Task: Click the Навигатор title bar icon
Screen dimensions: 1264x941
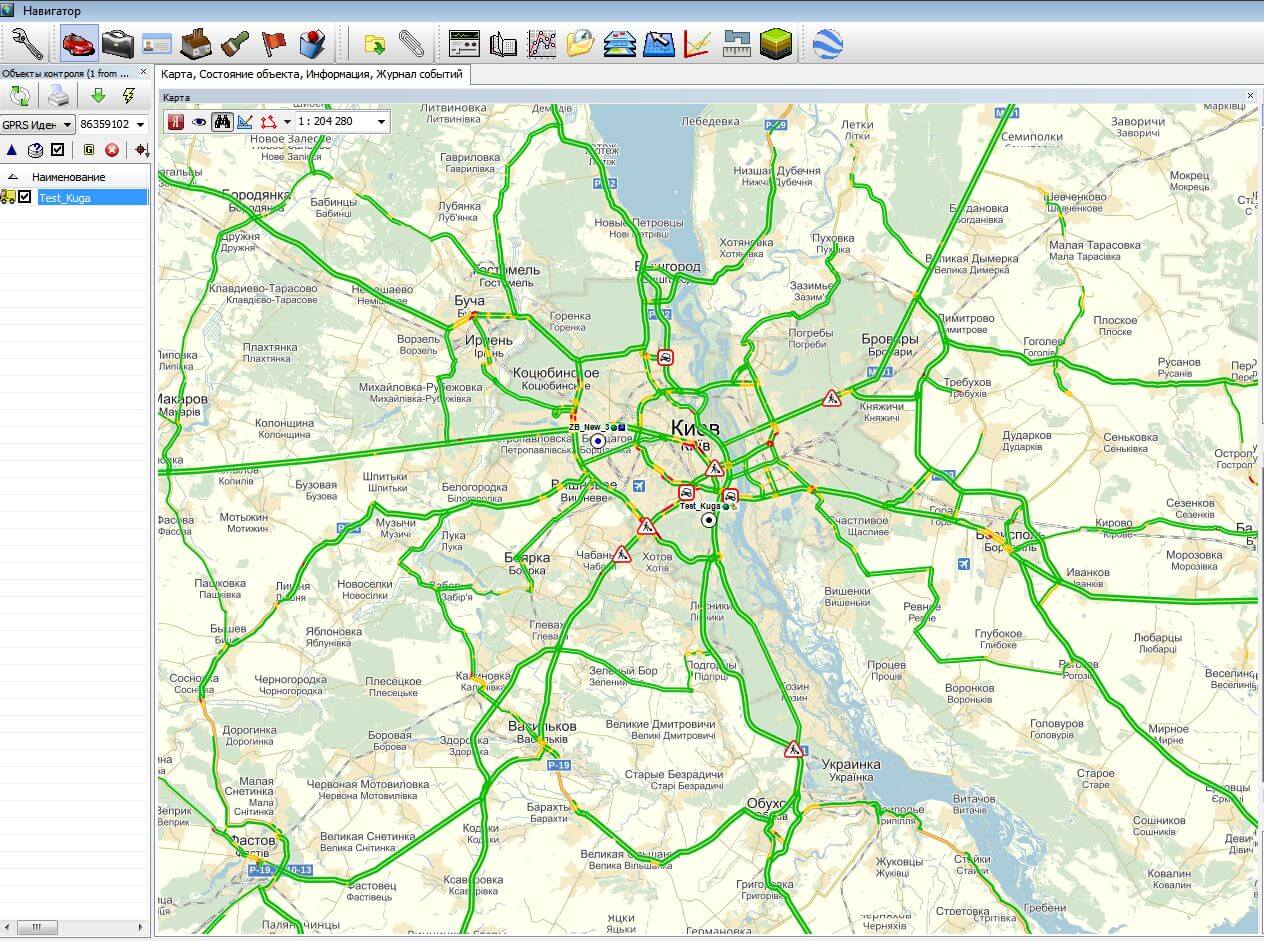Action: coord(8,10)
